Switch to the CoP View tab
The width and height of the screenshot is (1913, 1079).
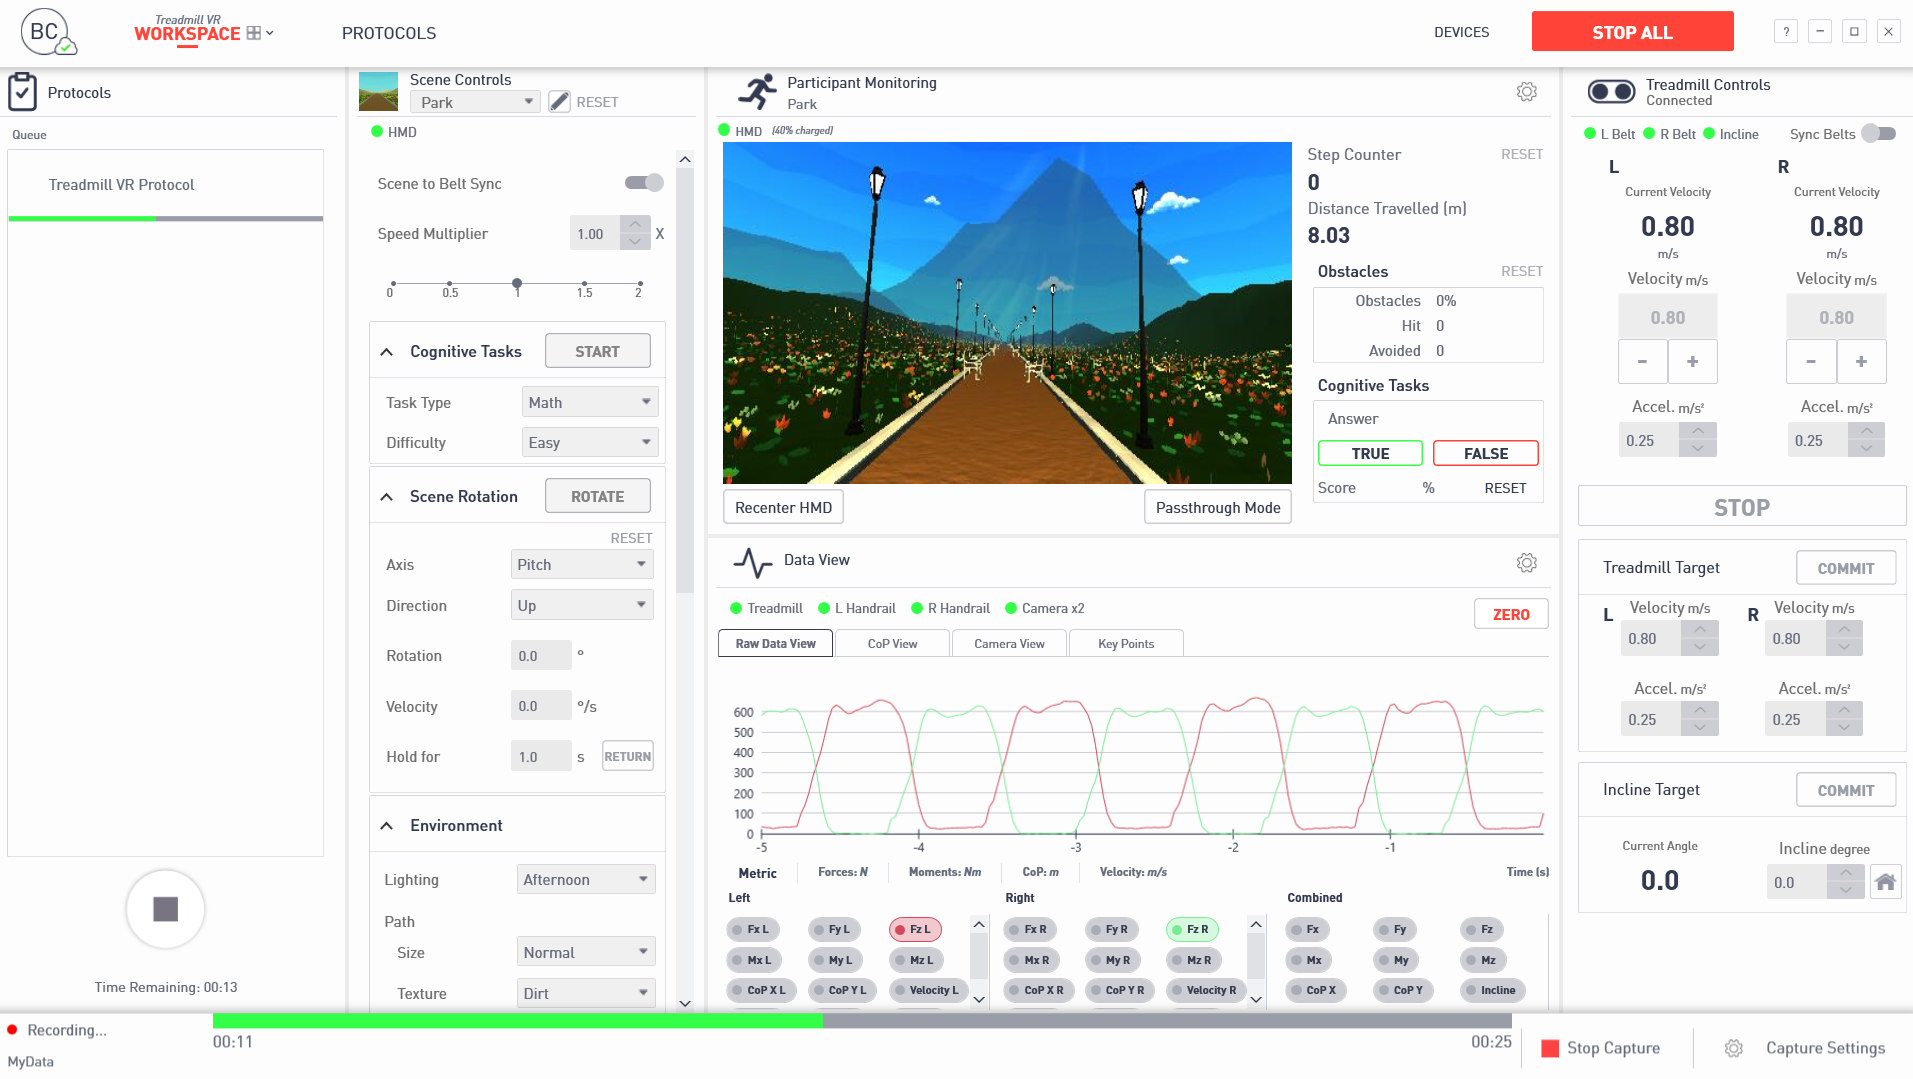click(x=891, y=643)
